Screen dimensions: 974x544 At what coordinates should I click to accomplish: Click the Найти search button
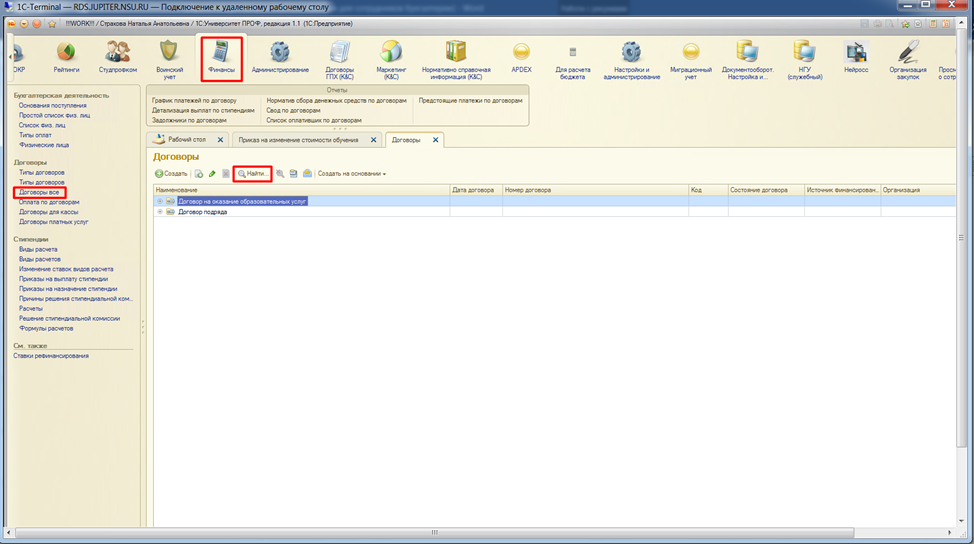click(252, 174)
